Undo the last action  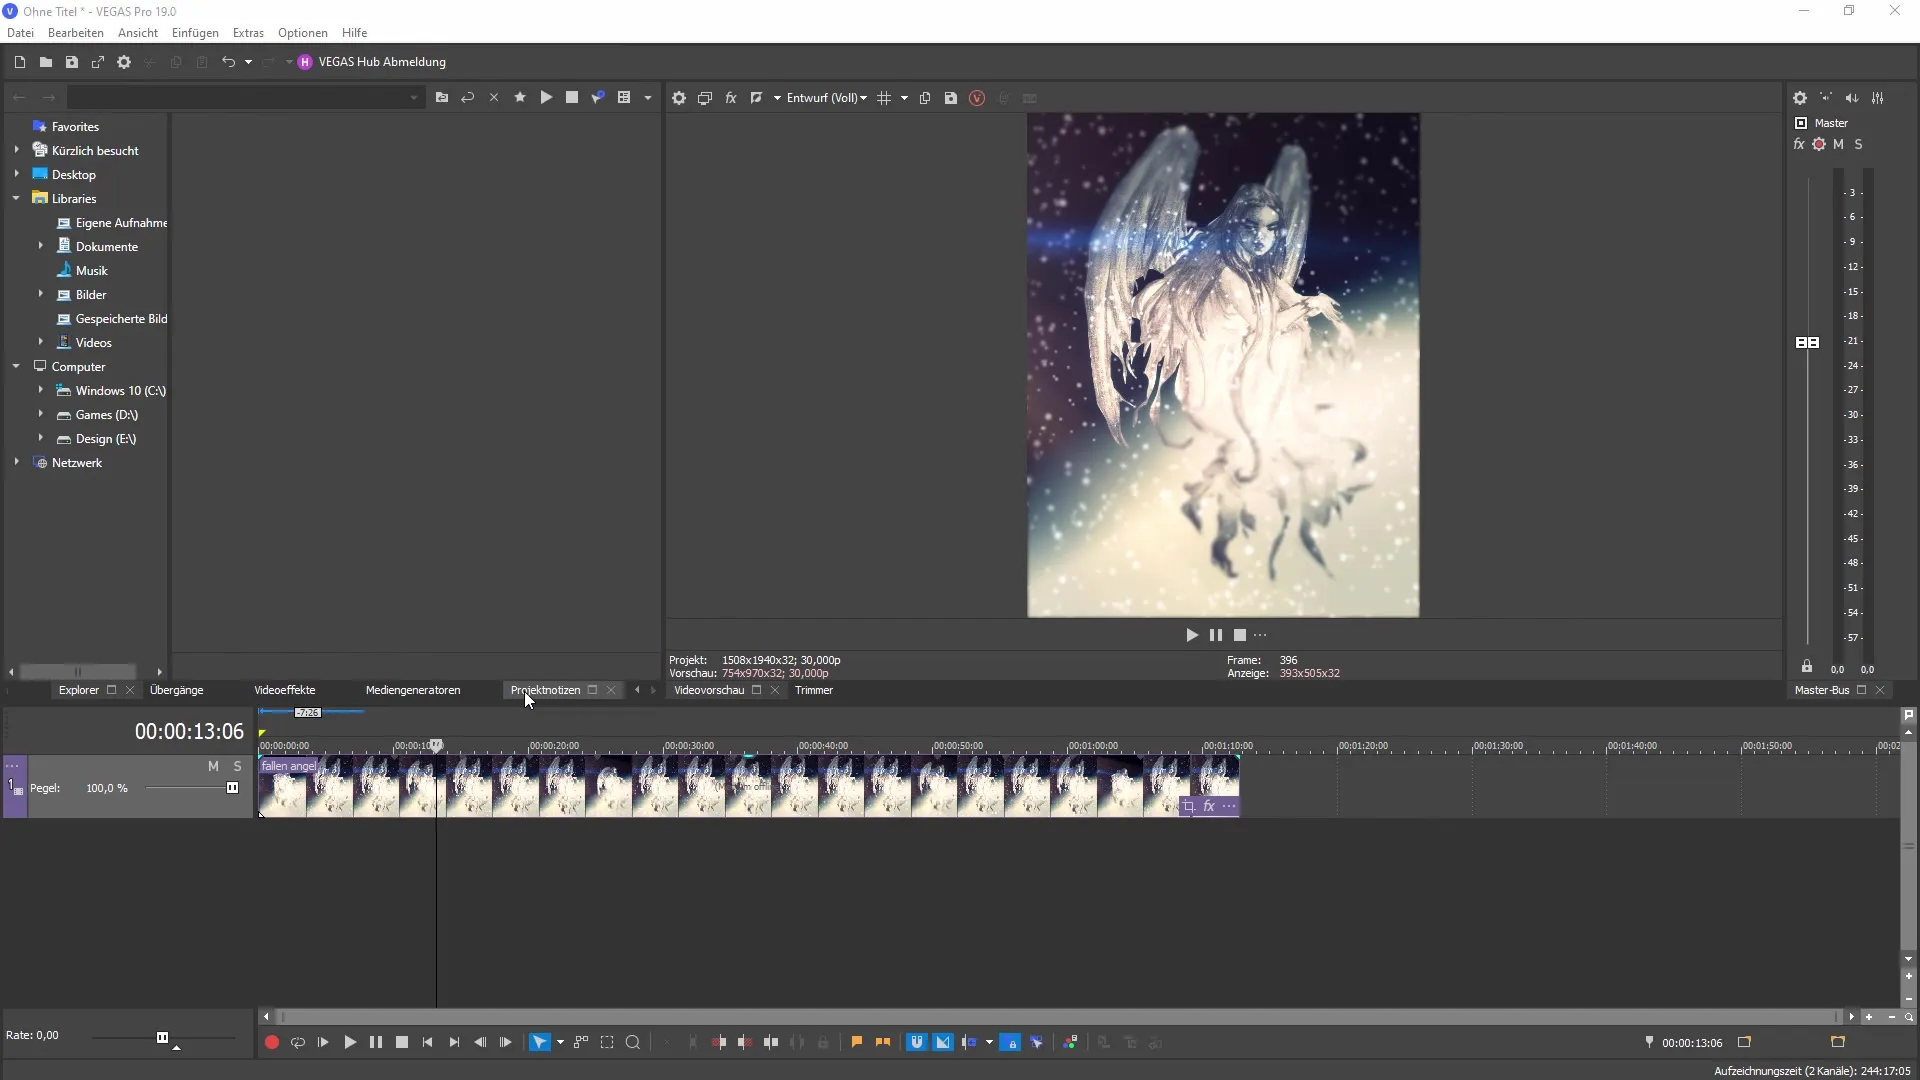click(228, 62)
